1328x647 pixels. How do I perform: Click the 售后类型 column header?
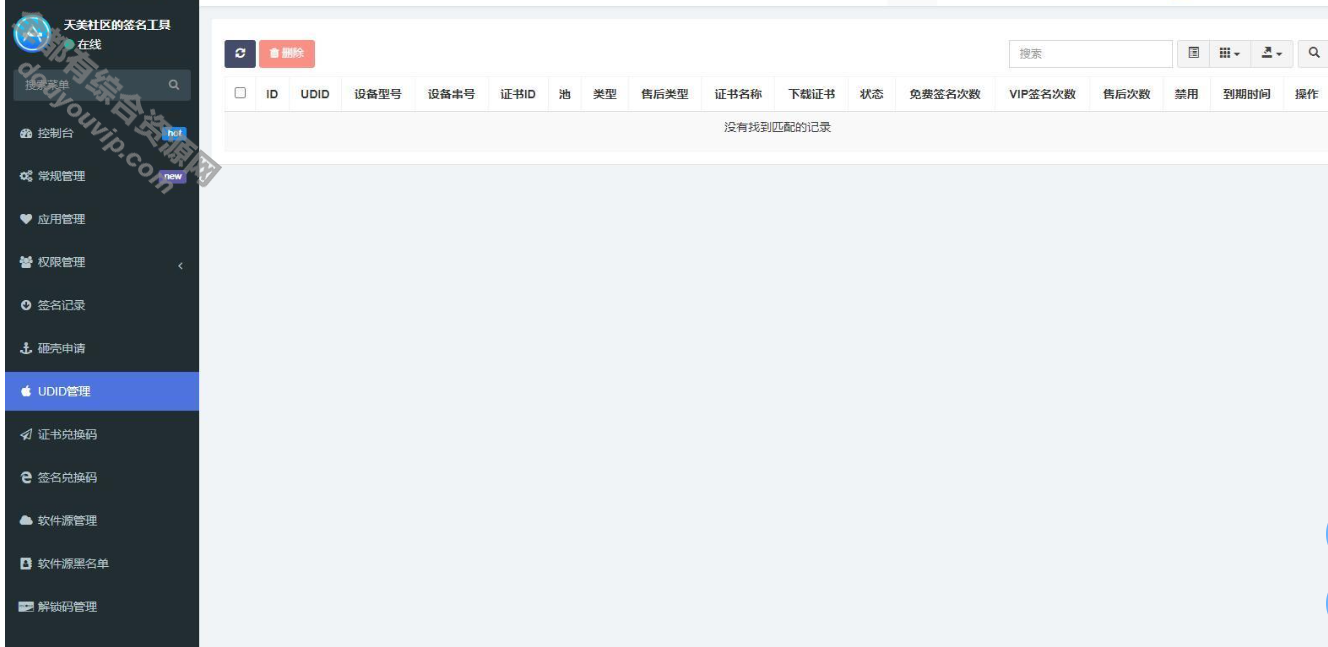[665, 94]
